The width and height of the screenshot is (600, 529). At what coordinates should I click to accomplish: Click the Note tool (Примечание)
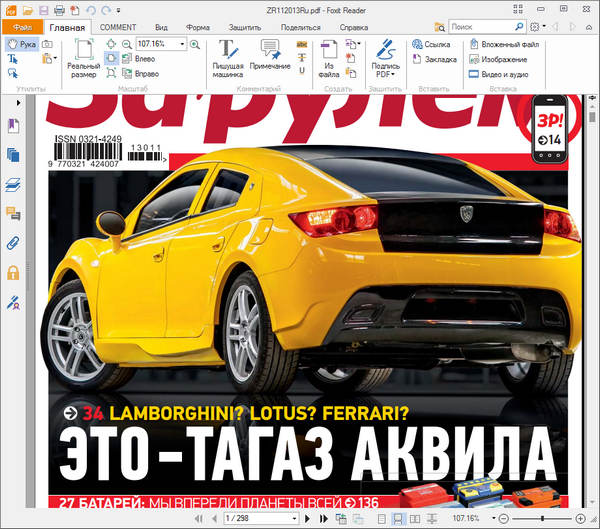pos(269,59)
